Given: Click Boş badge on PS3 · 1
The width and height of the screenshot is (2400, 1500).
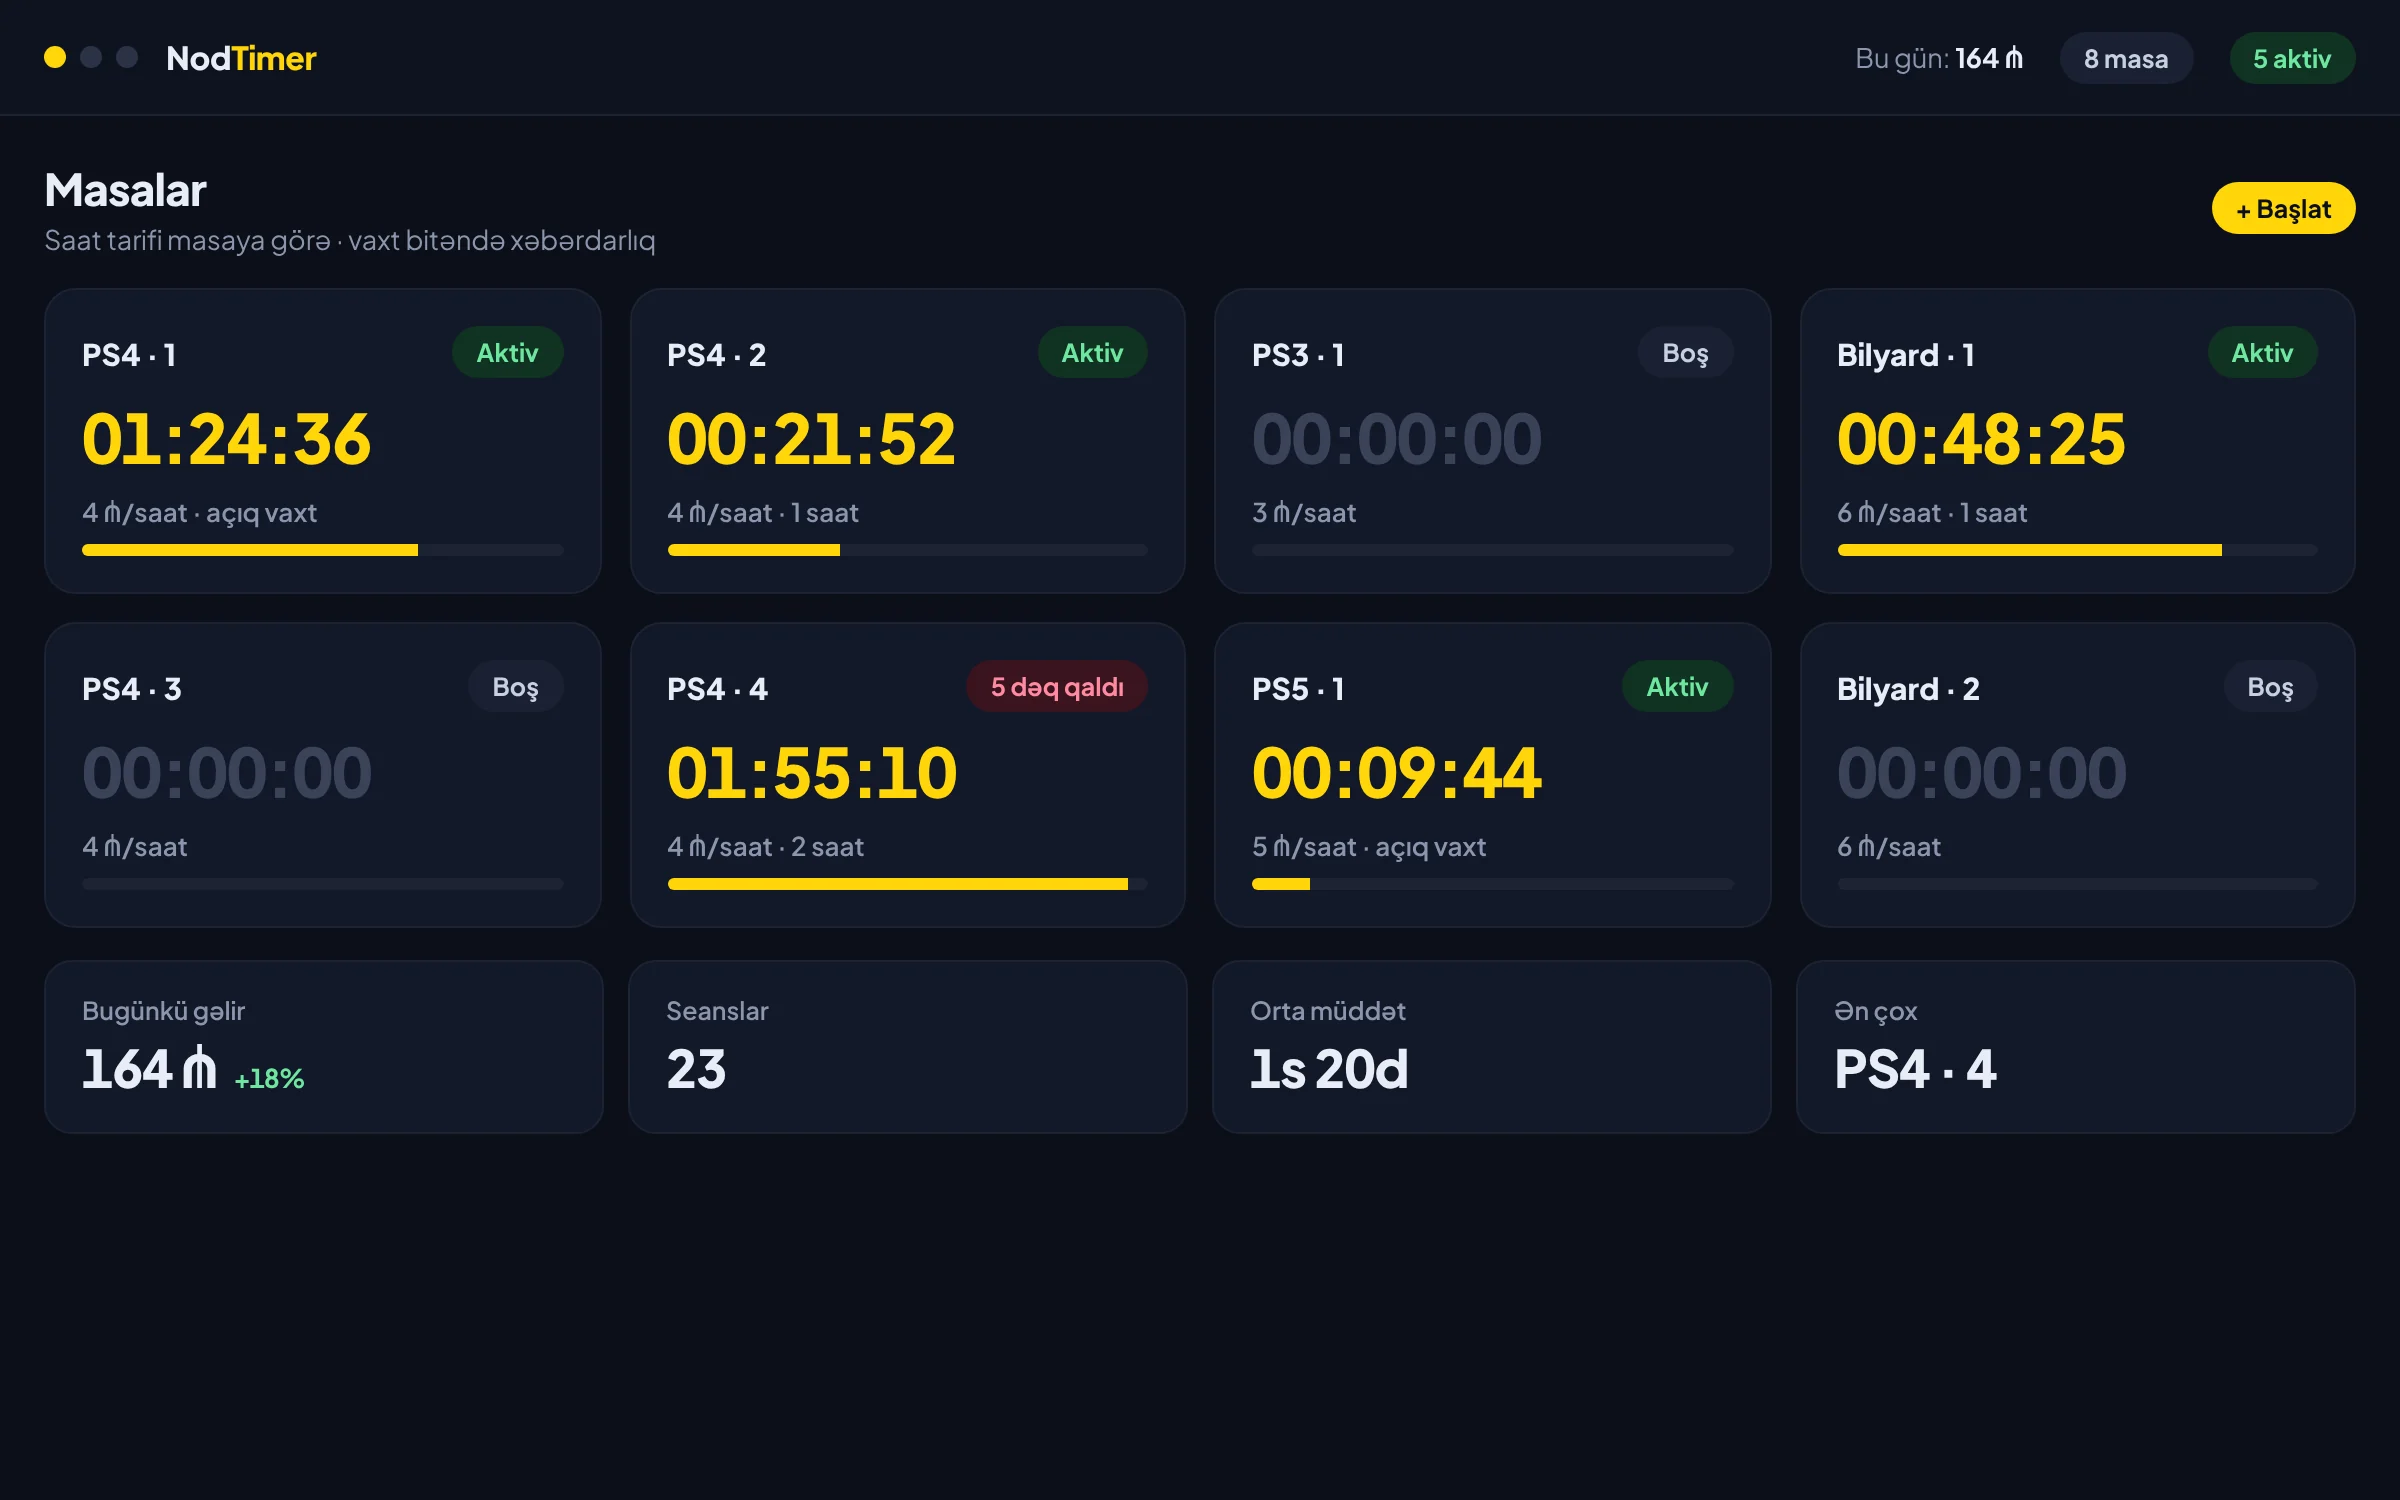Looking at the screenshot, I should point(1685,353).
